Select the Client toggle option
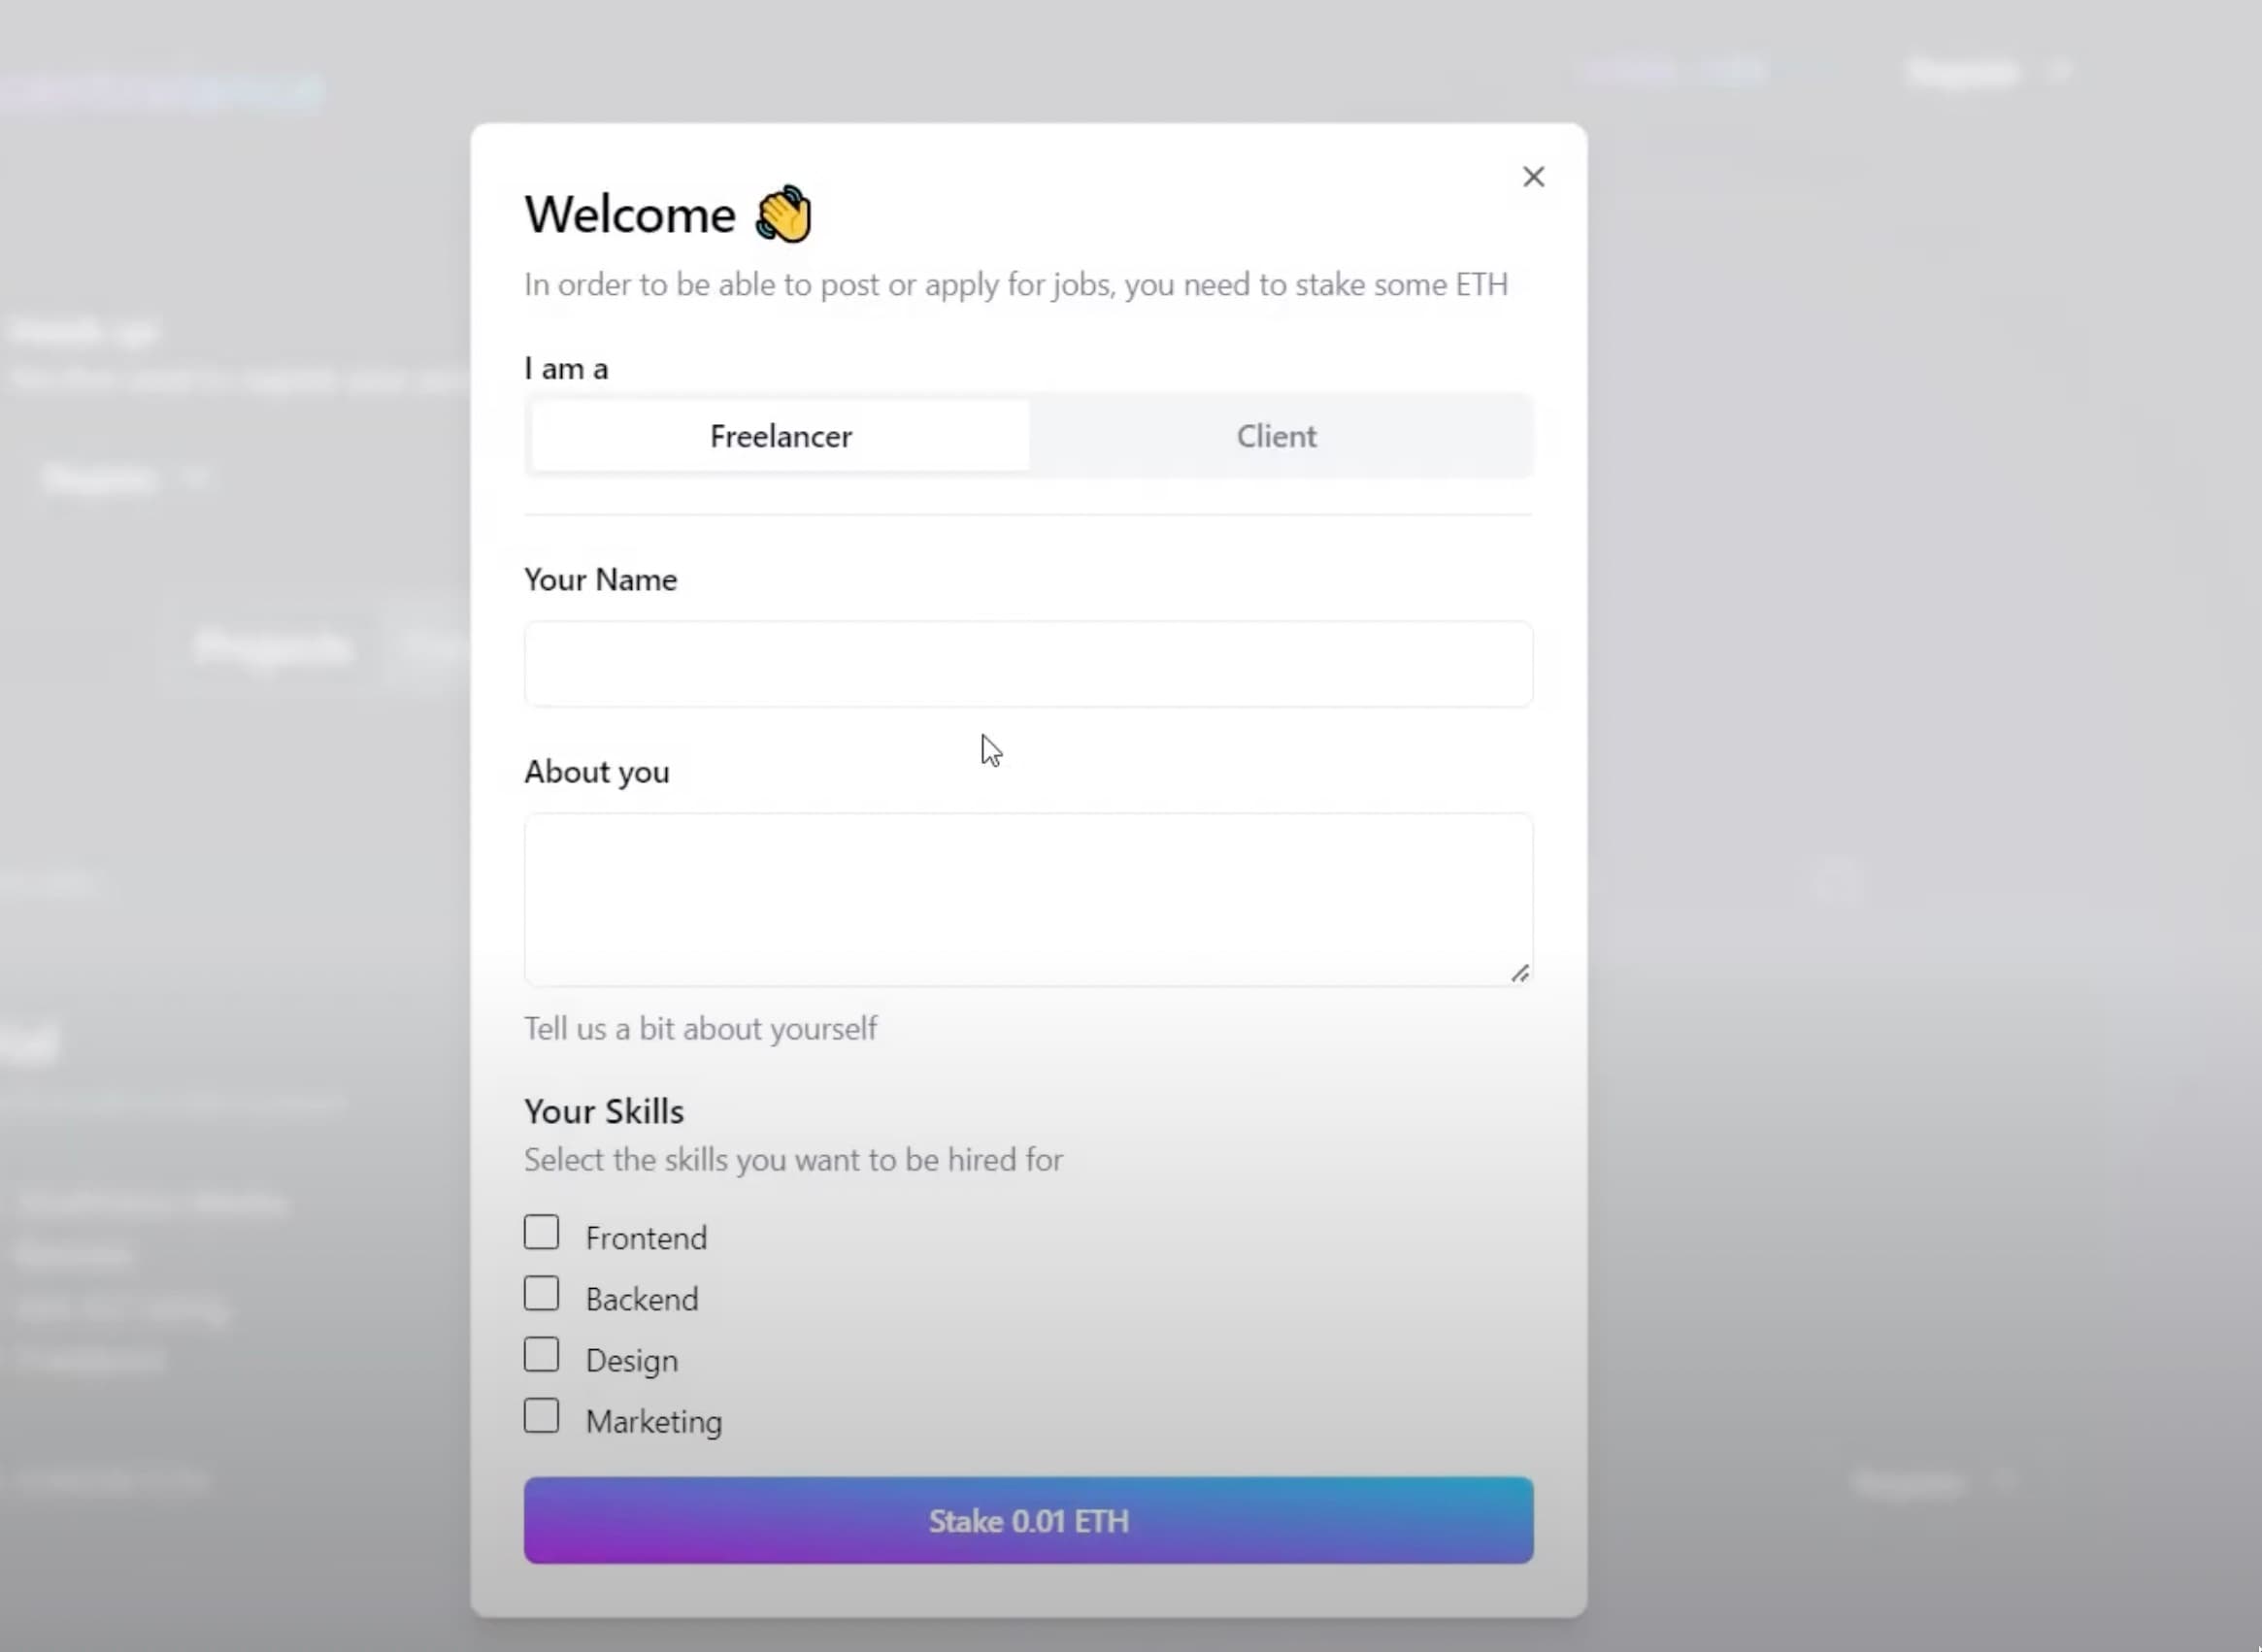The height and width of the screenshot is (1652, 2262). tap(1277, 436)
